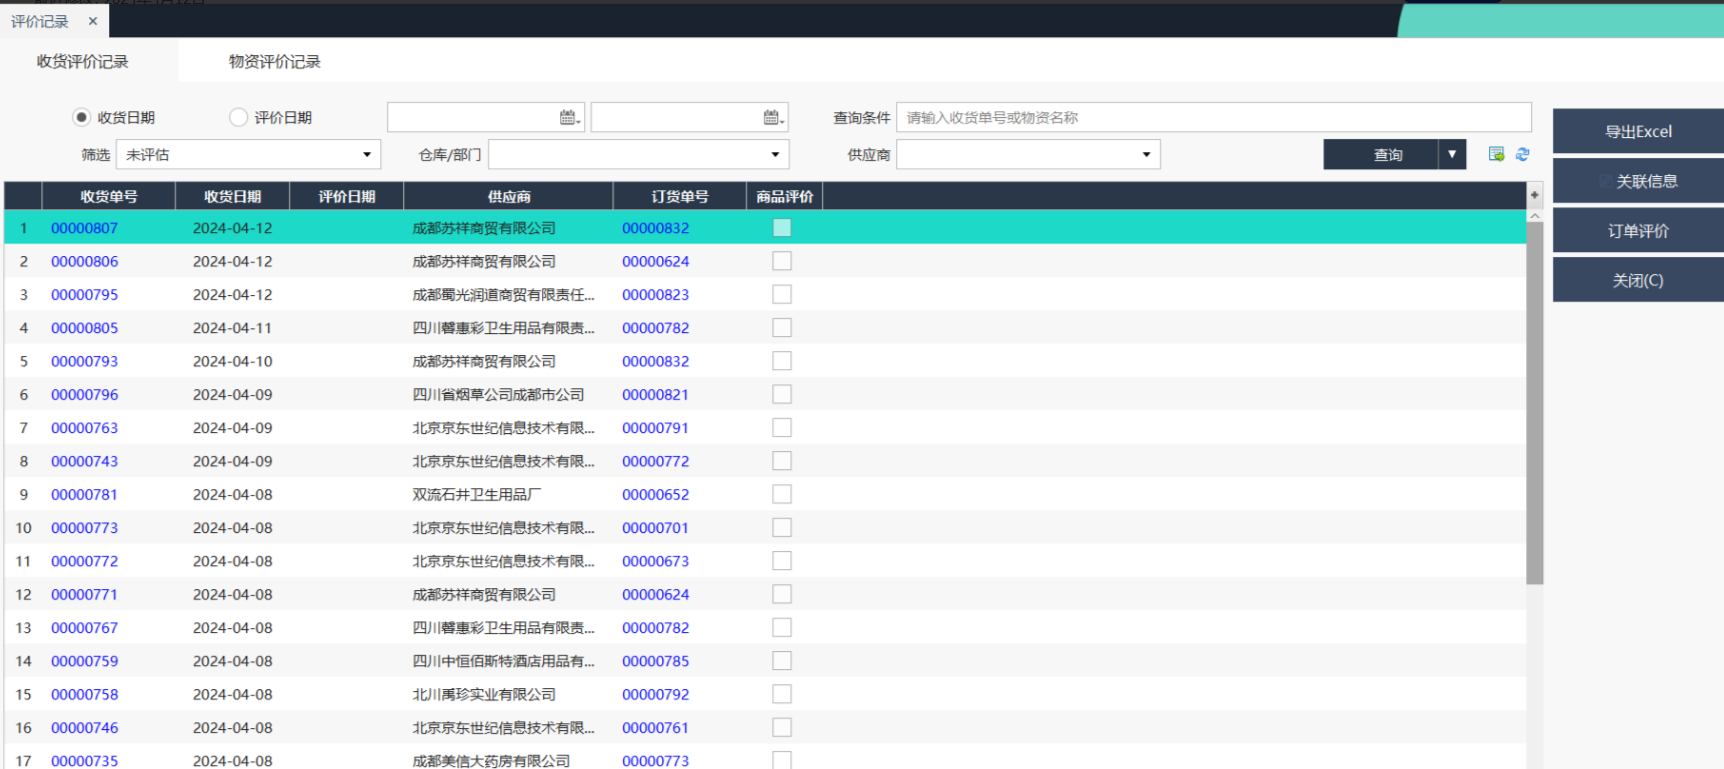1724x769 pixels.
Task: Click the blue refresh icon
Action: tap(1522, 154)
